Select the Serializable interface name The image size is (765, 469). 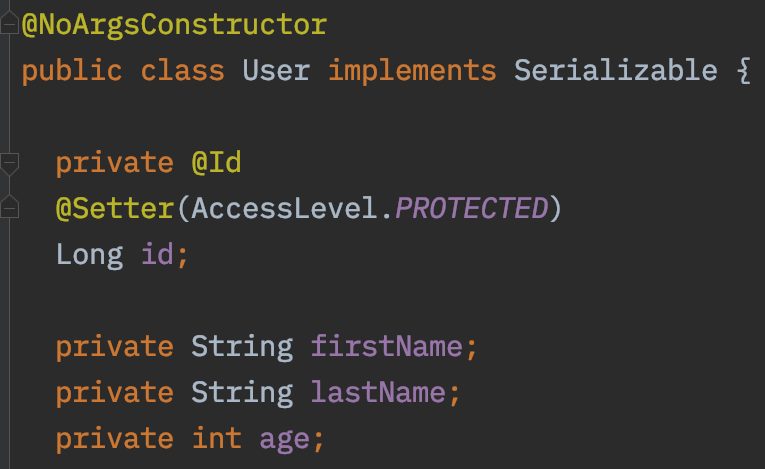615,71
